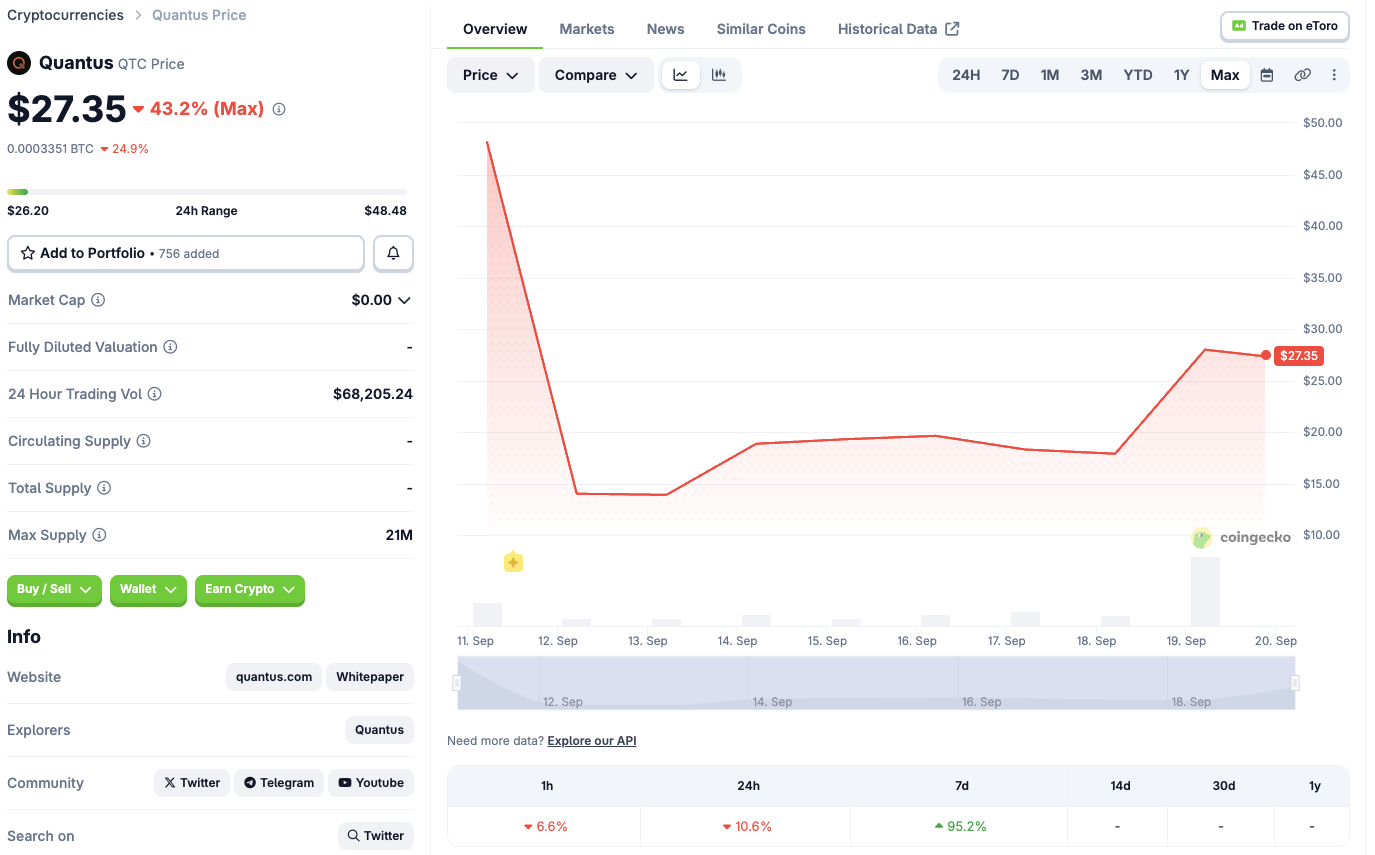Switch to the Markets tab
Screen dimensions: 1375x855
click(587, 29)
